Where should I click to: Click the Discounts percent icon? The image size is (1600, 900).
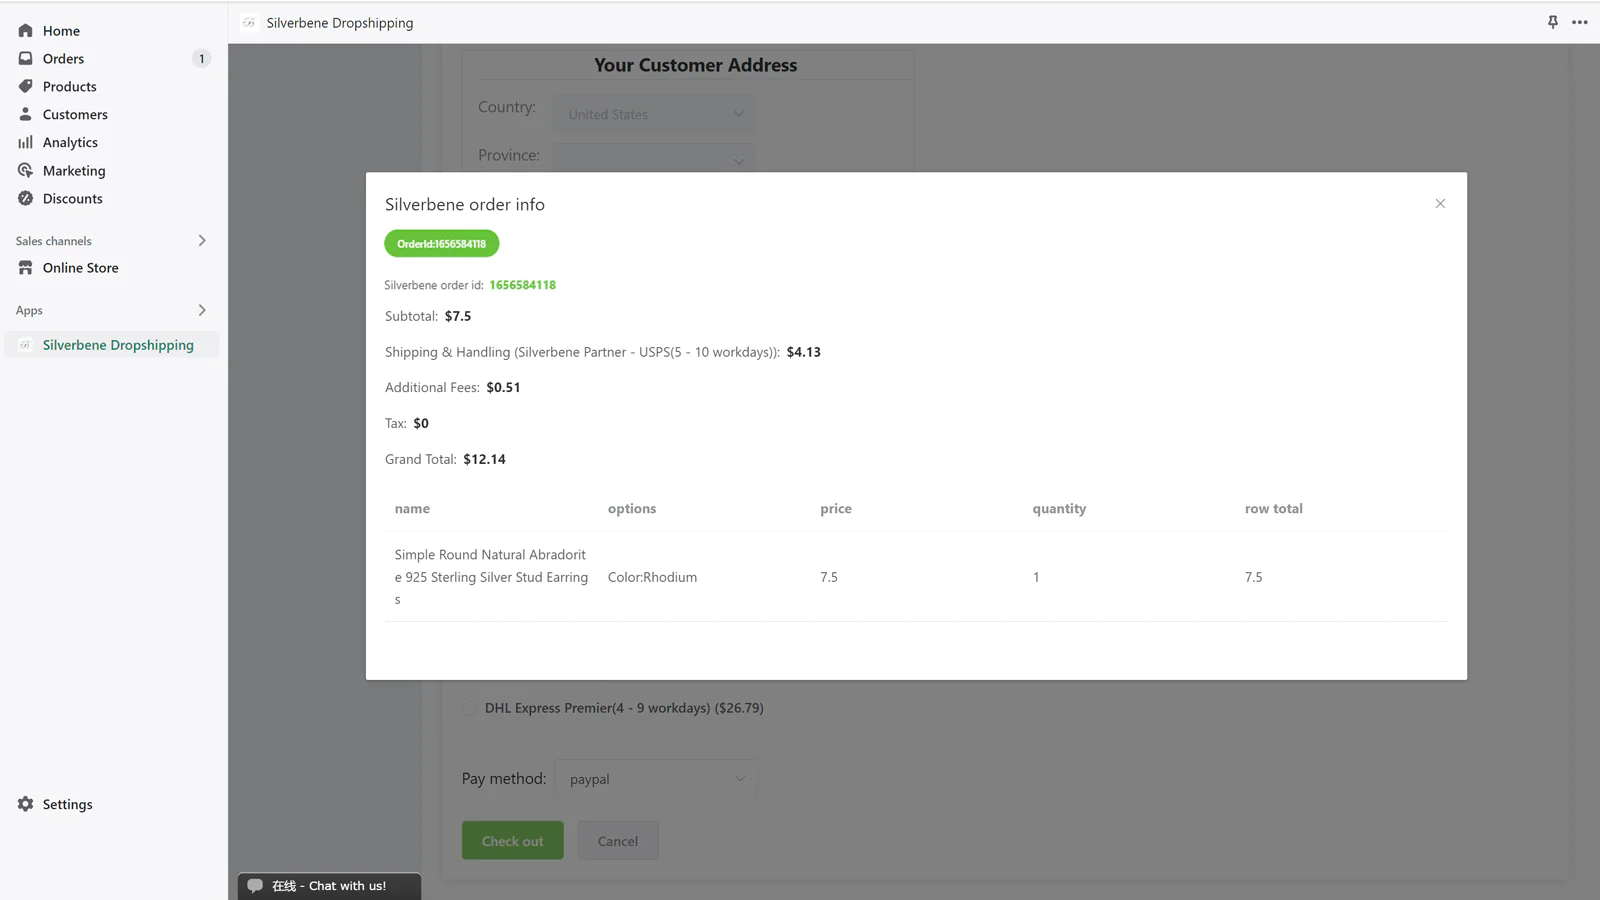point(26,199)
